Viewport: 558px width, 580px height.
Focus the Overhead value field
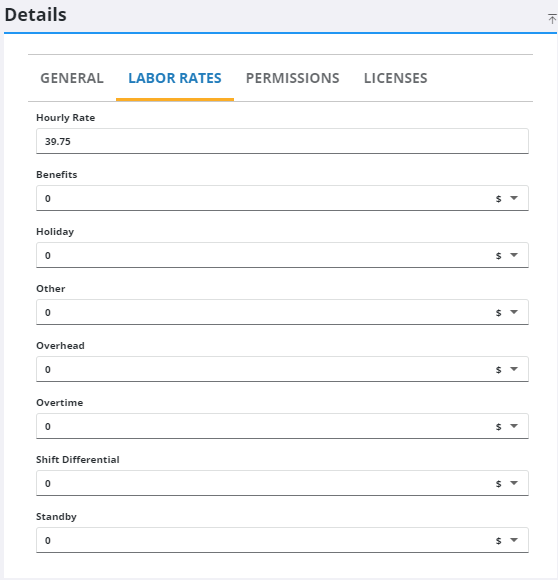point(264,369)
